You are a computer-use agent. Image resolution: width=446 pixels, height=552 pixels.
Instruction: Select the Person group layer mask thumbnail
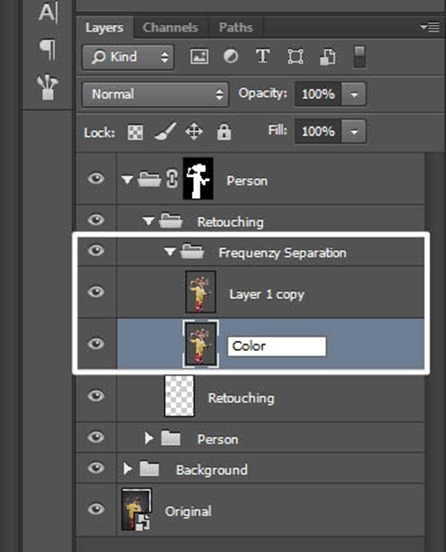(x=198, y=178)
